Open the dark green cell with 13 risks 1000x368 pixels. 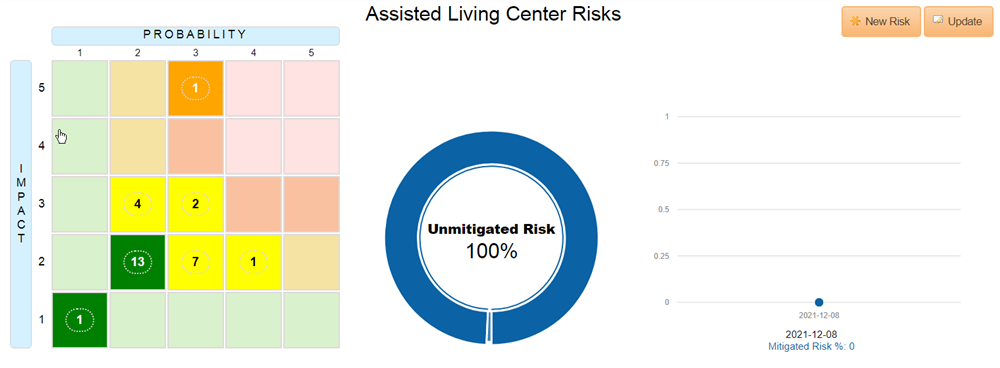(x=138, y=262)
